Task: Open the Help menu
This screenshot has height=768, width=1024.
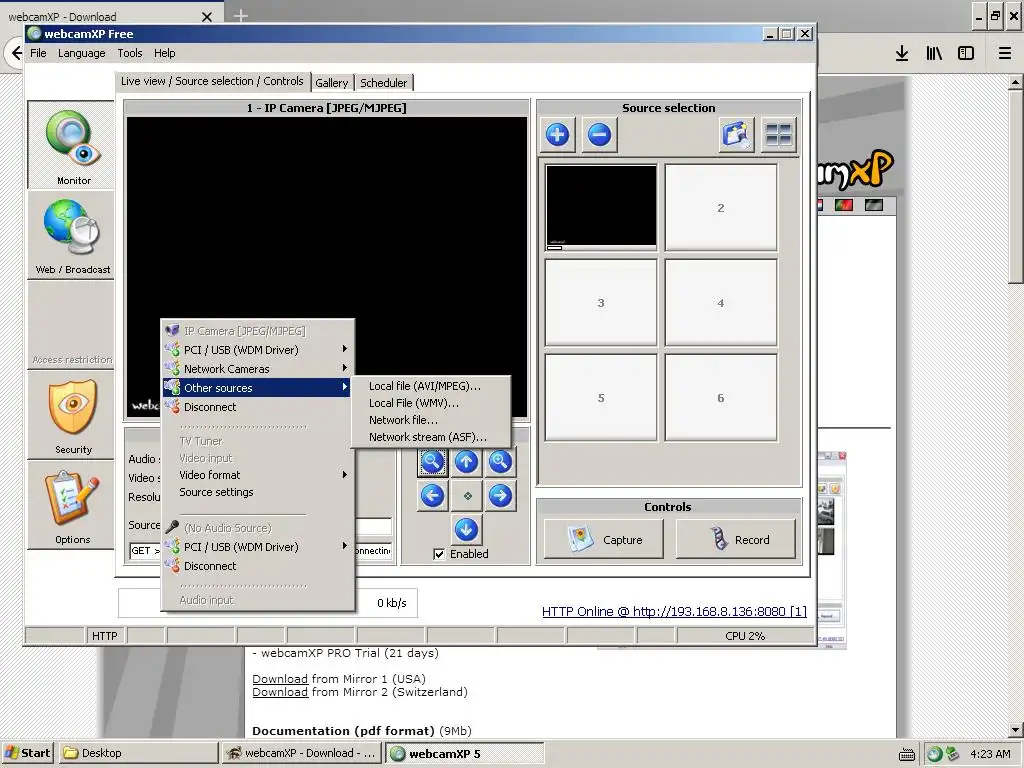Action: (165, 53)
